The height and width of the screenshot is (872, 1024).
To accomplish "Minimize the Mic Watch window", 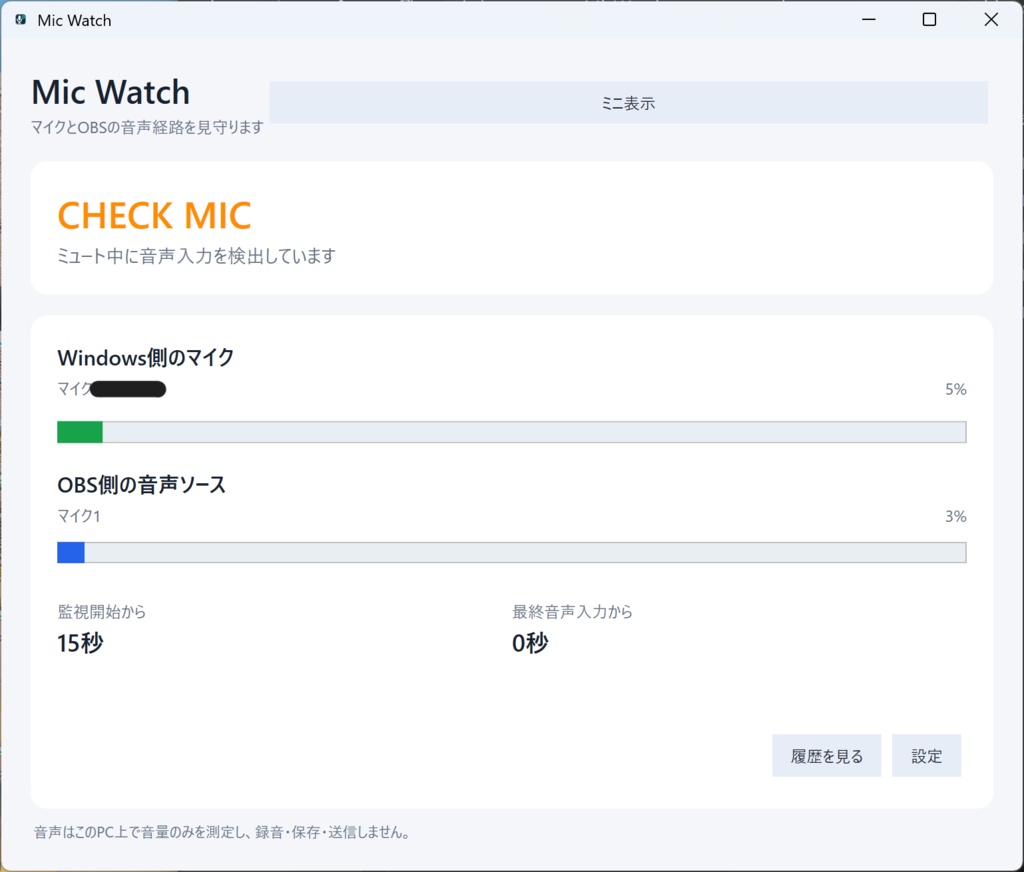I will click(x=869, y=20).
